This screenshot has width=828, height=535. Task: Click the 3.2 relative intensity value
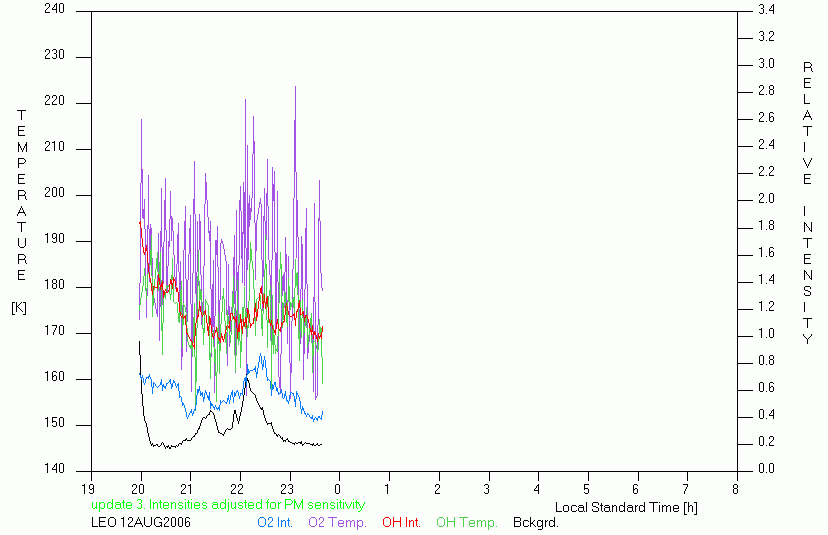point(766,36)
